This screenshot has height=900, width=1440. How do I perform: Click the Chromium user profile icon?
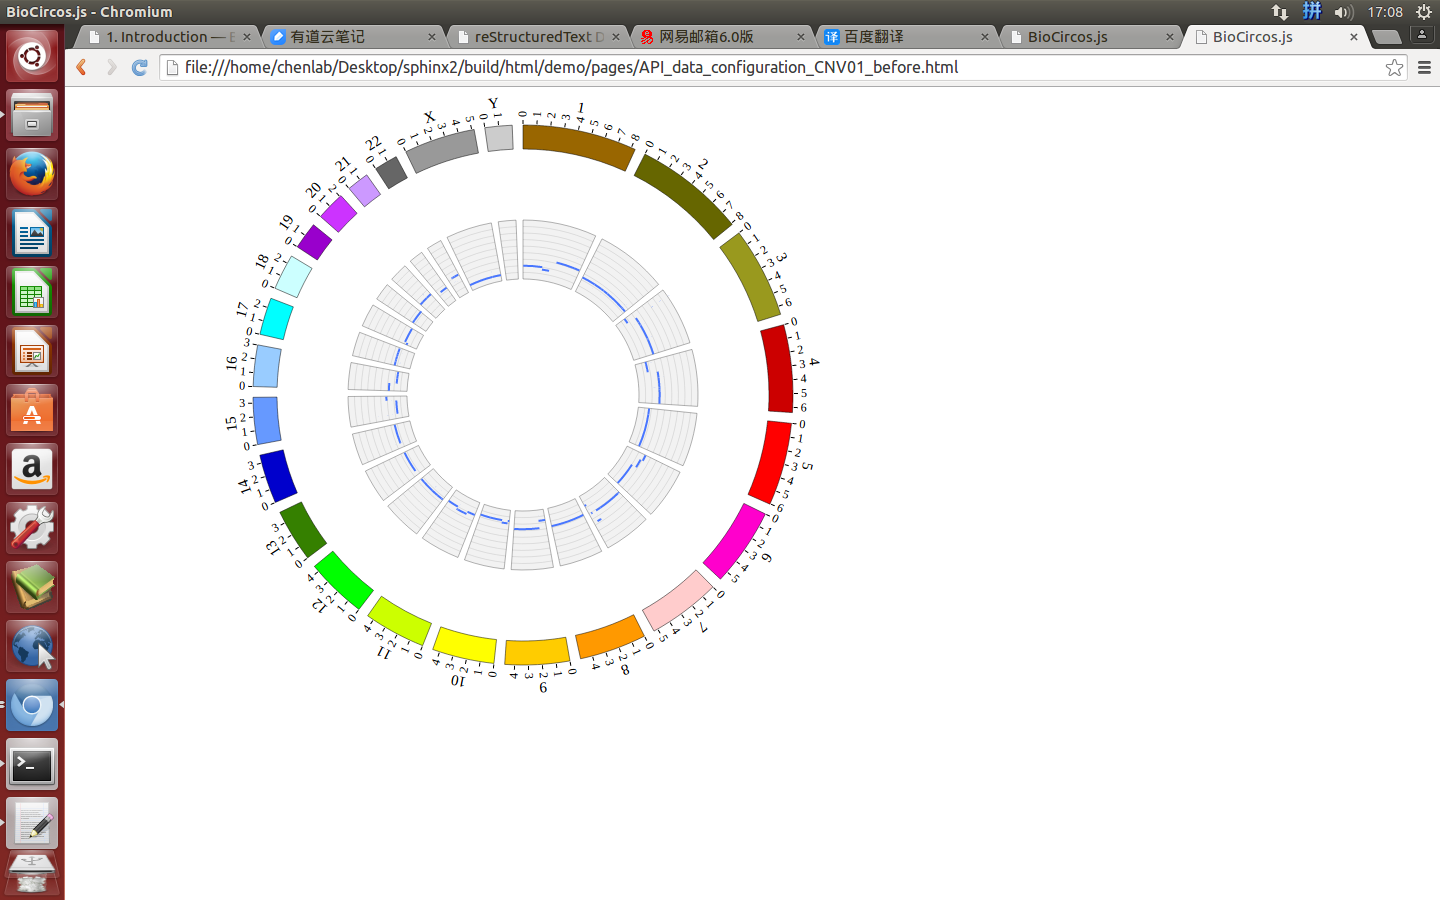point(1421,34)
